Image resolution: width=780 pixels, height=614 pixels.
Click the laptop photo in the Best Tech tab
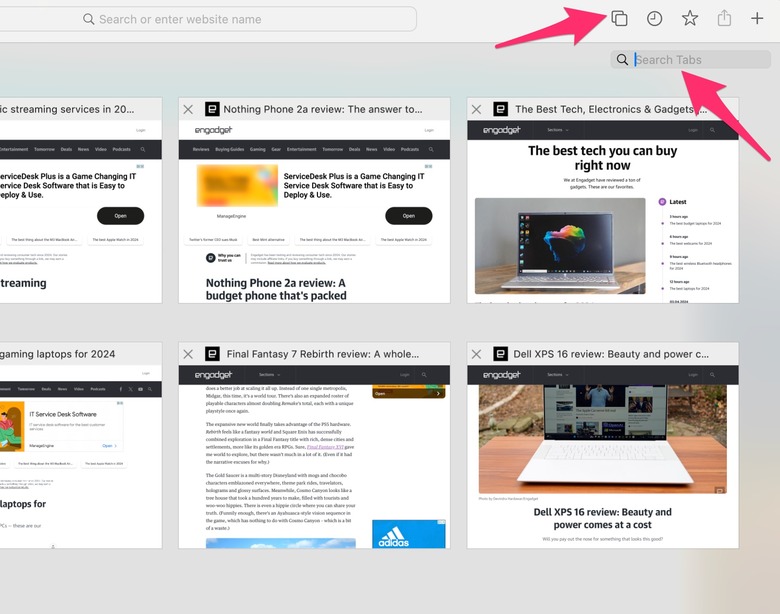tap(560, 246)
